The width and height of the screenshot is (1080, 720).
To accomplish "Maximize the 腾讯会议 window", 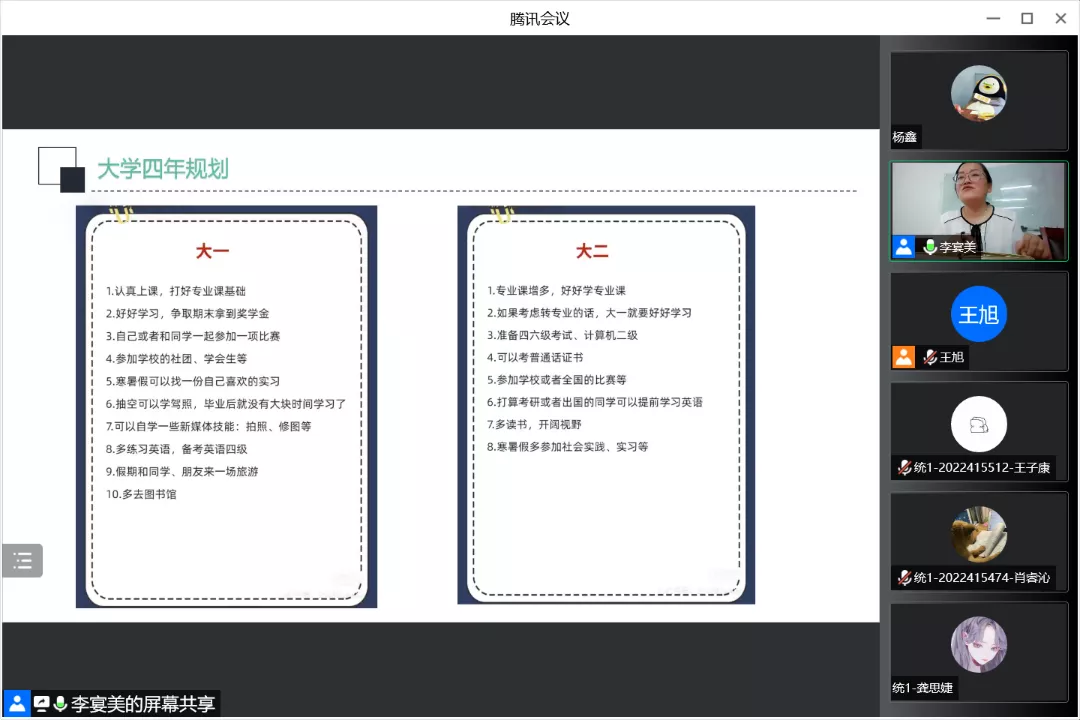I will click(1026, 18).
